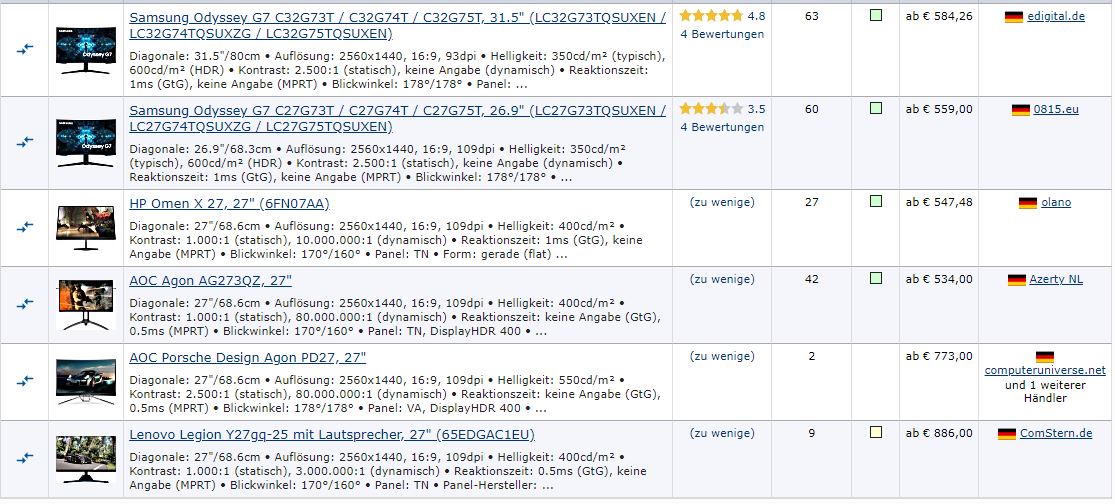Image resolution: width=1115 pixels, height=504 pixels.
Task: Click compare arrows icon for Samsung Odyssey G7 31.5"
Action: (x=25, y=49)
